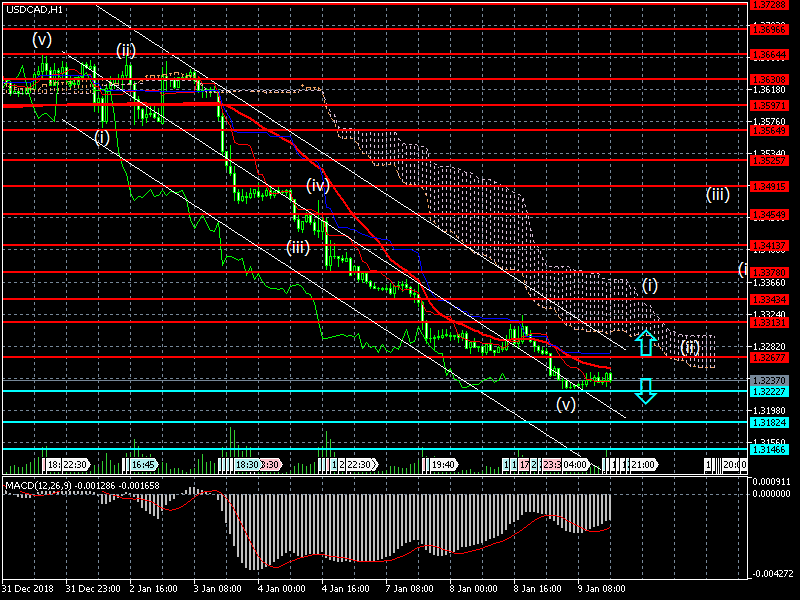Click the 1.35760 axis price value

769,121
